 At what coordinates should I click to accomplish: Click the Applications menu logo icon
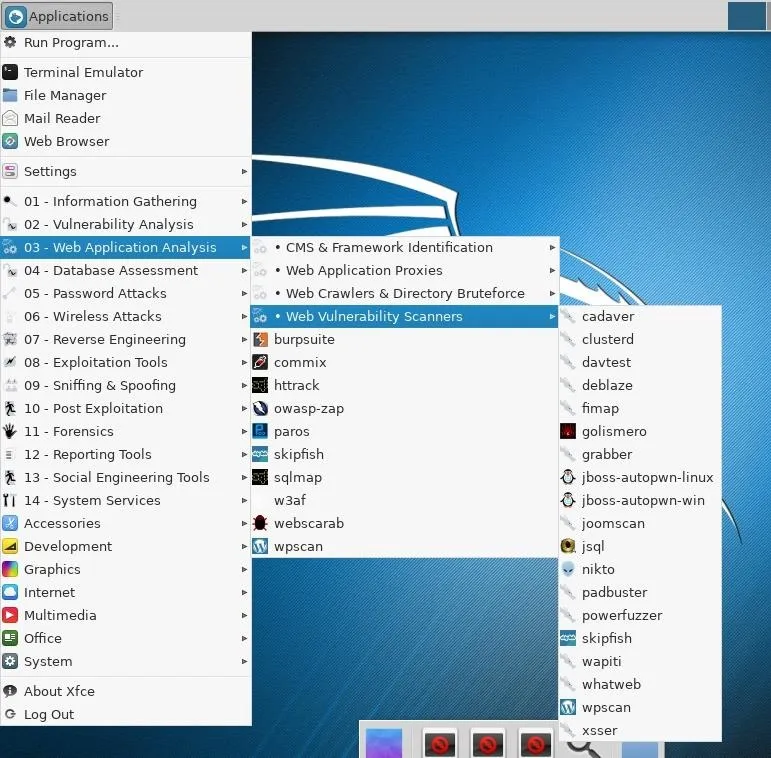point(15,16)
